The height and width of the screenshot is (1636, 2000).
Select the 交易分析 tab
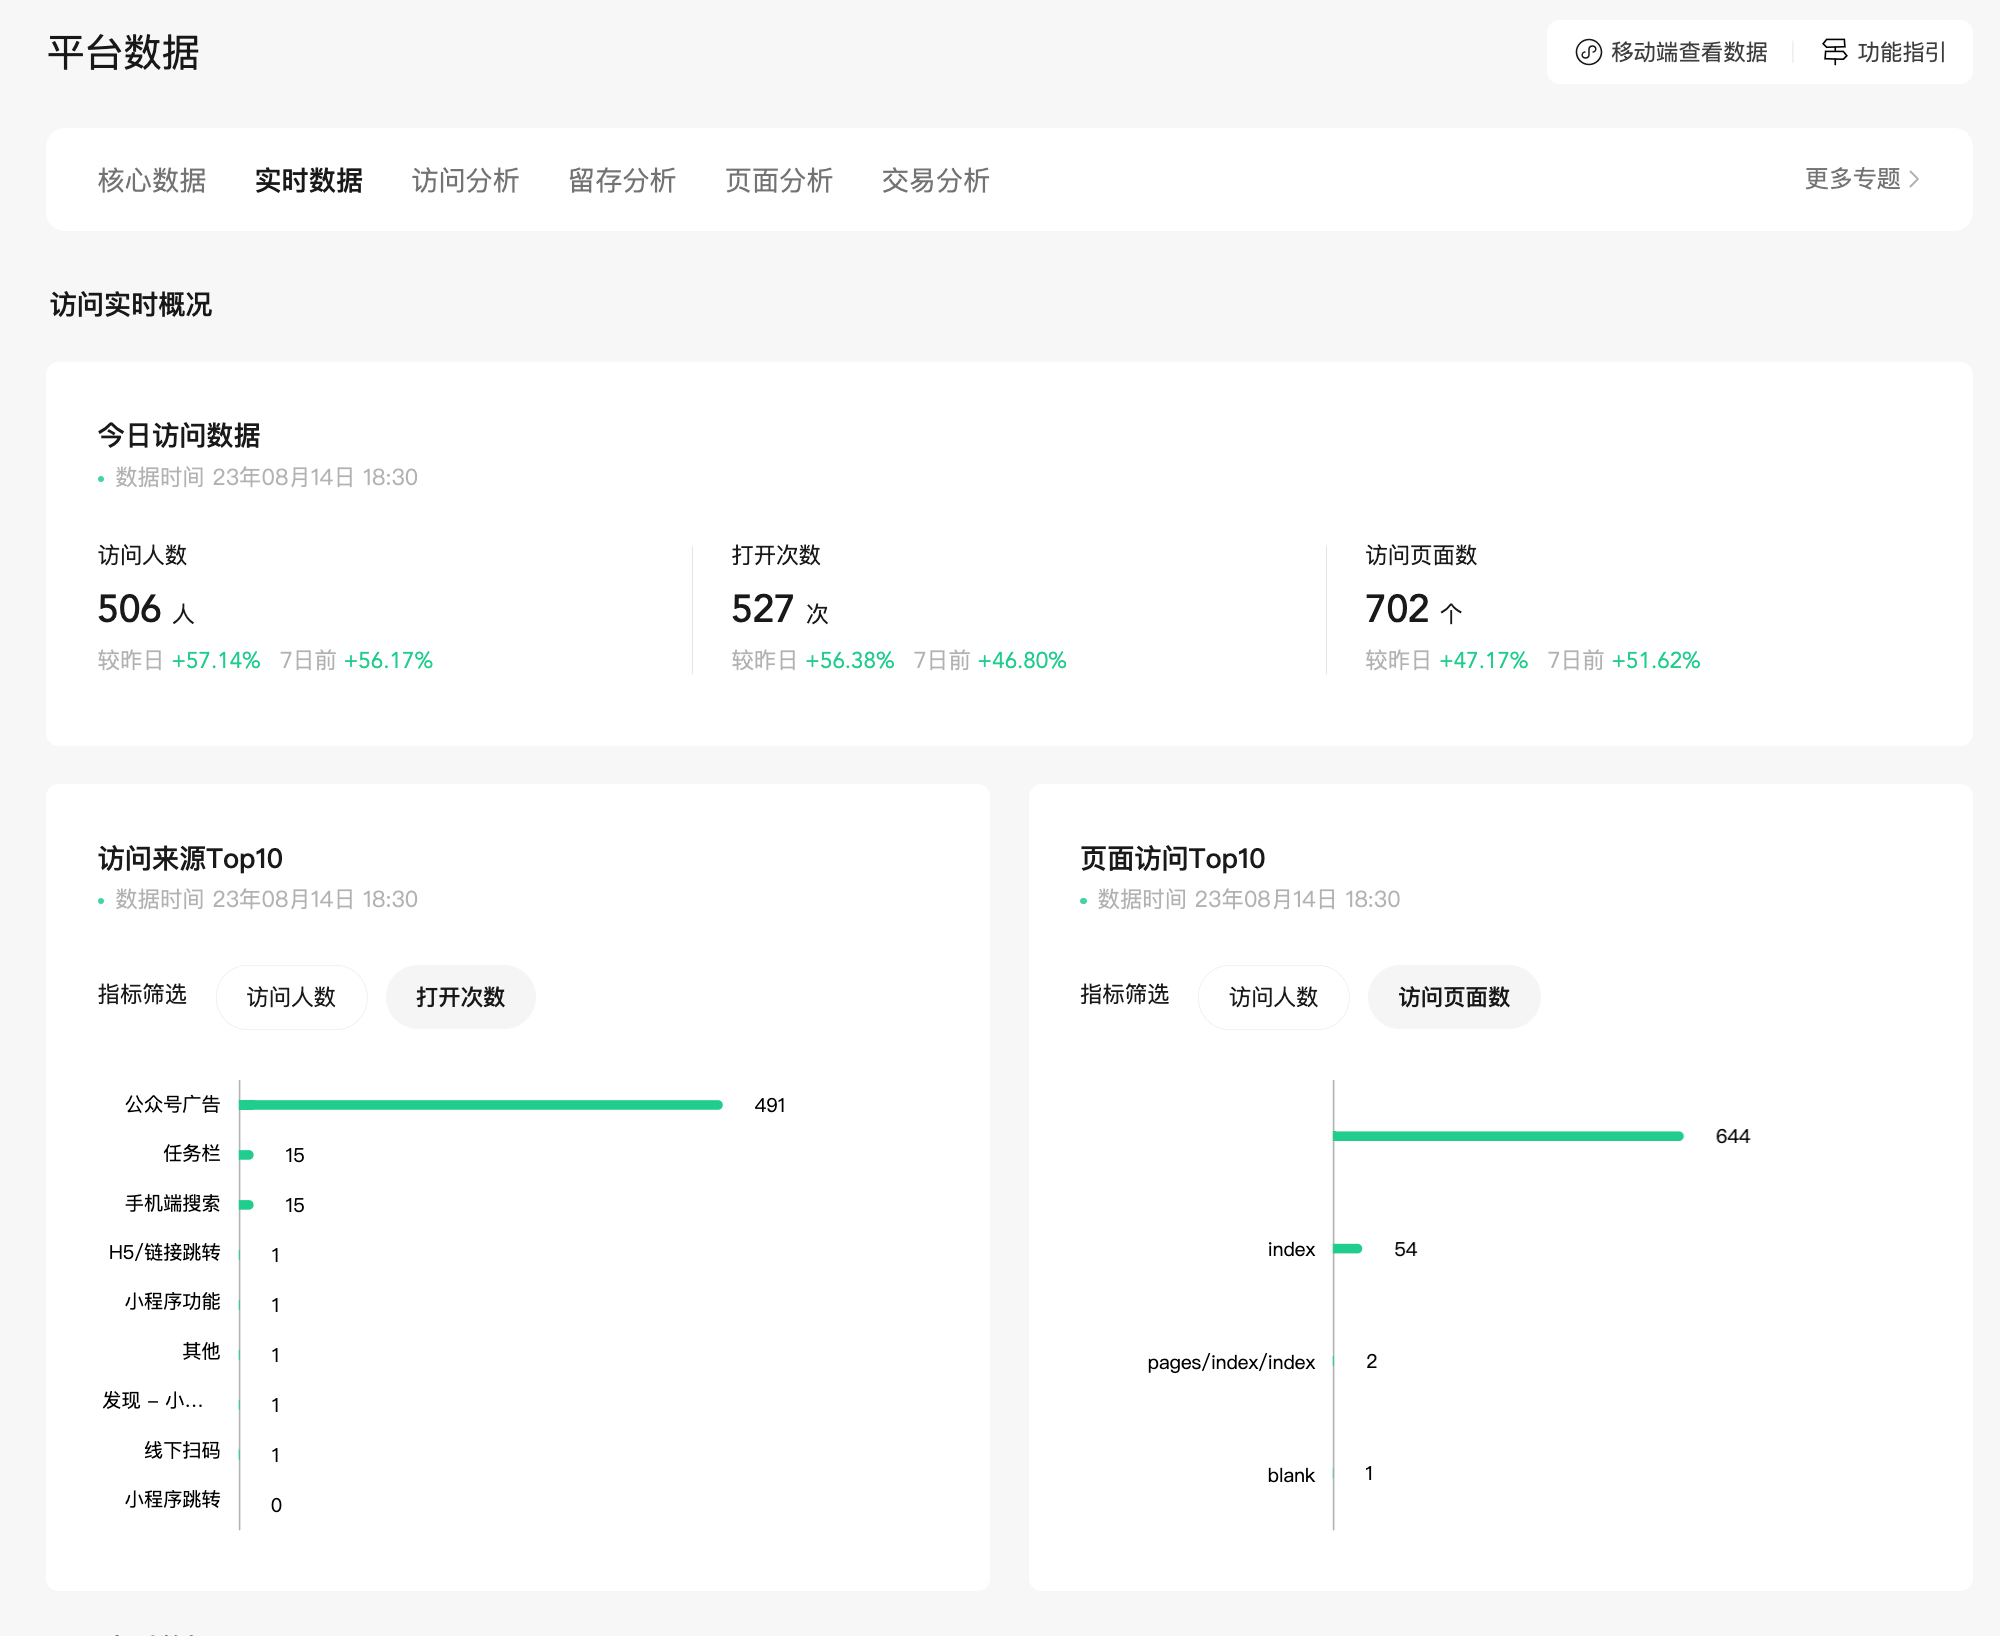point(936,180)
